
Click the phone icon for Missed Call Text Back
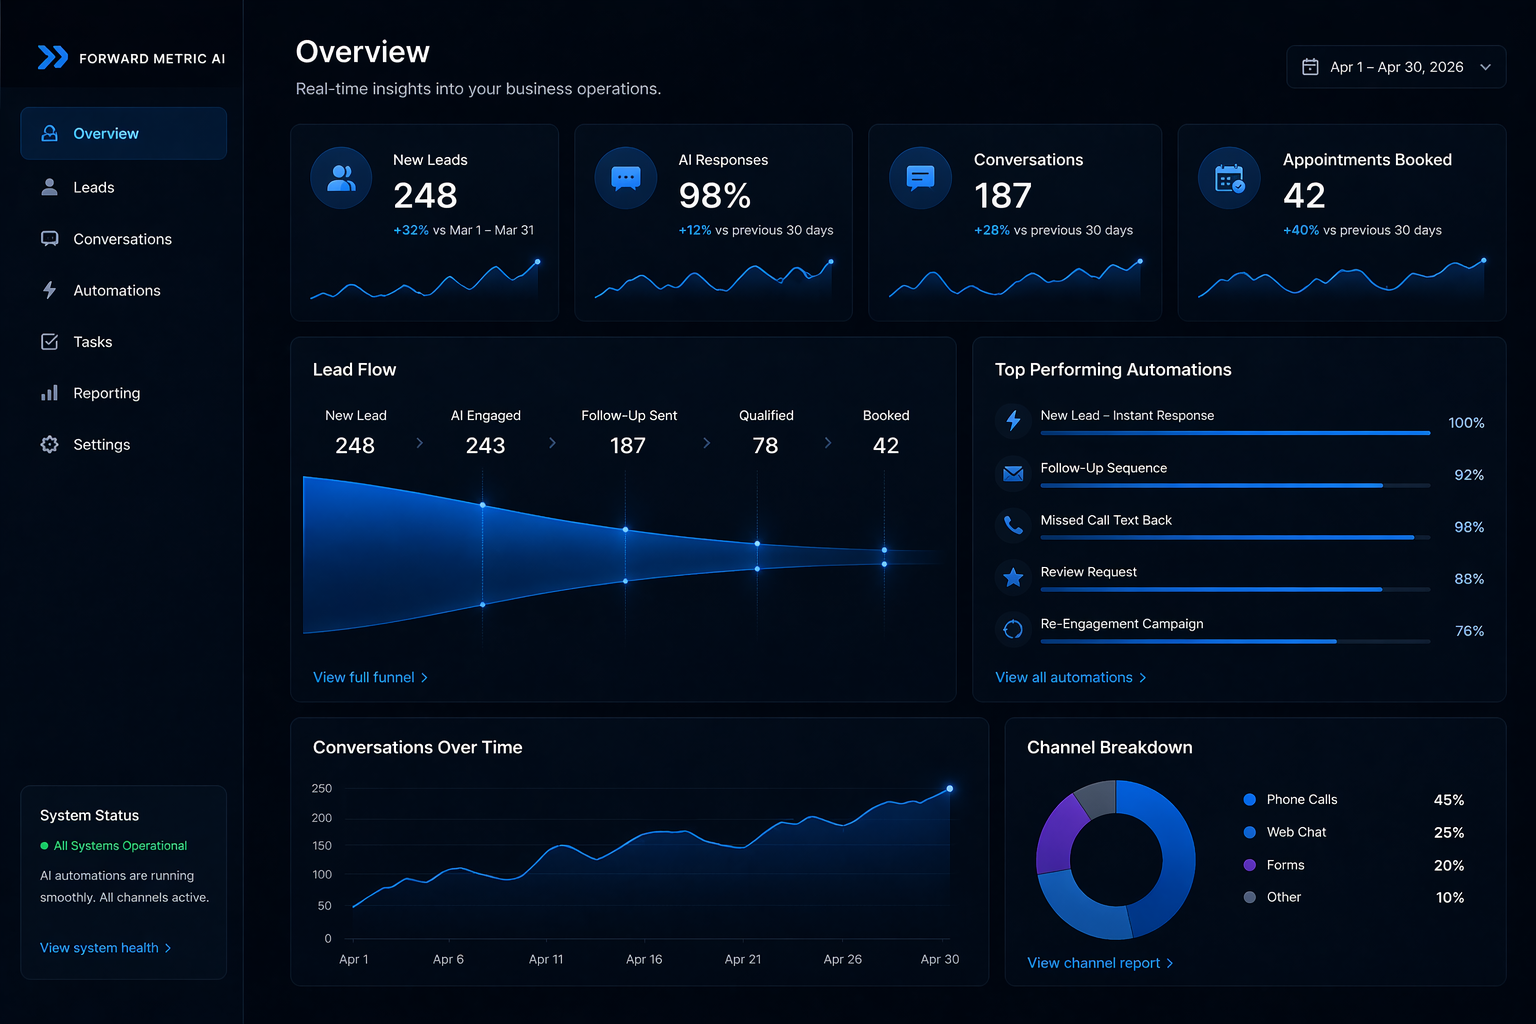pyautogui.click(x=1013, y=525)
